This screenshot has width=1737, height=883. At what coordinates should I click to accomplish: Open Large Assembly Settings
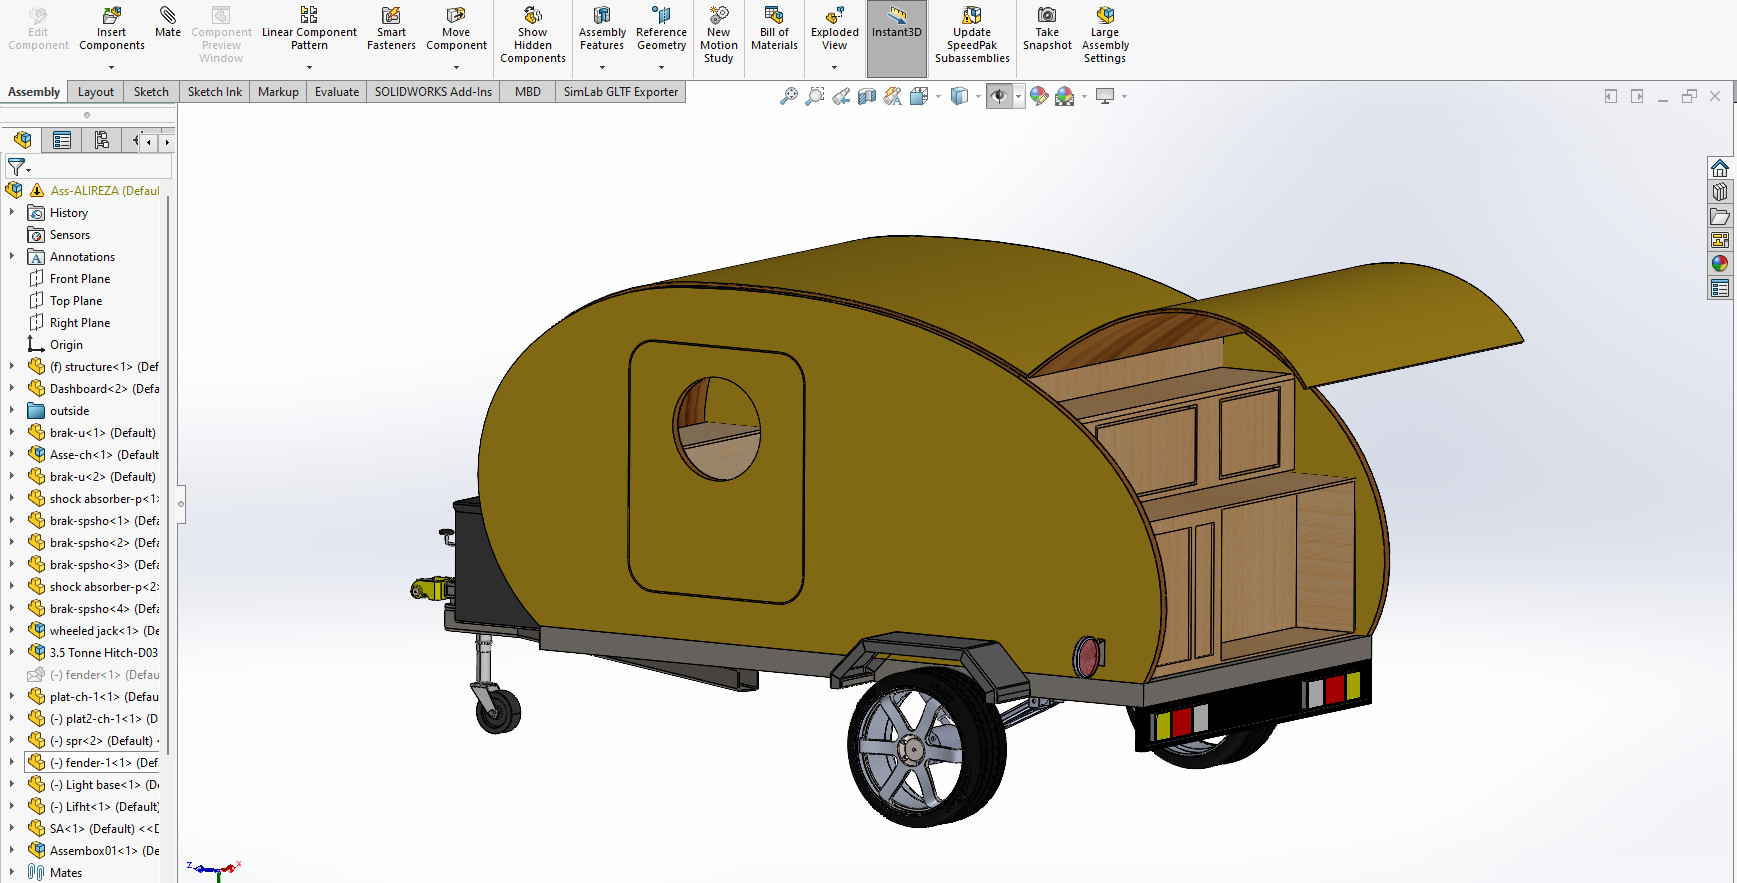click(x=1105, y=36)
